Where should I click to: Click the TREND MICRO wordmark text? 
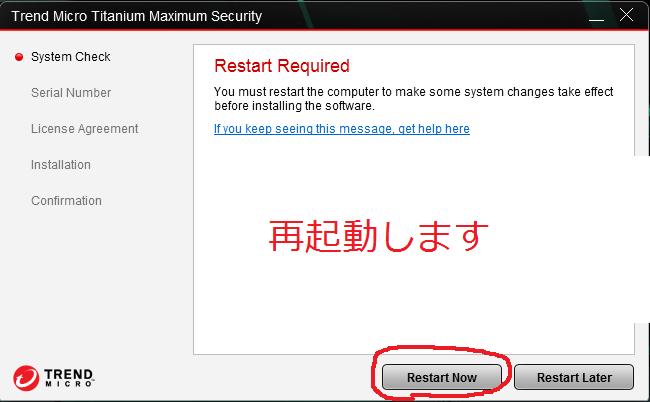click(69, 378)
